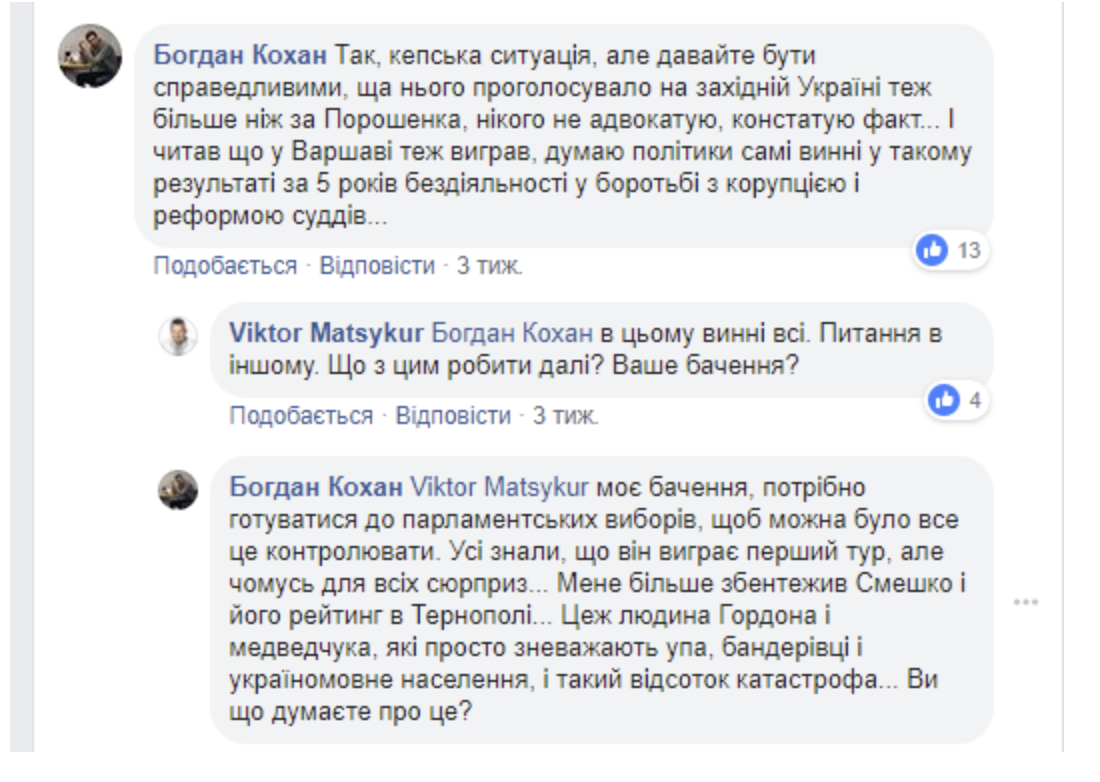Reply to Viktor Matsykur's comment via Відповісти
Image resolution: width=1100 pixels, height=782 pixels.
point(453,416)
